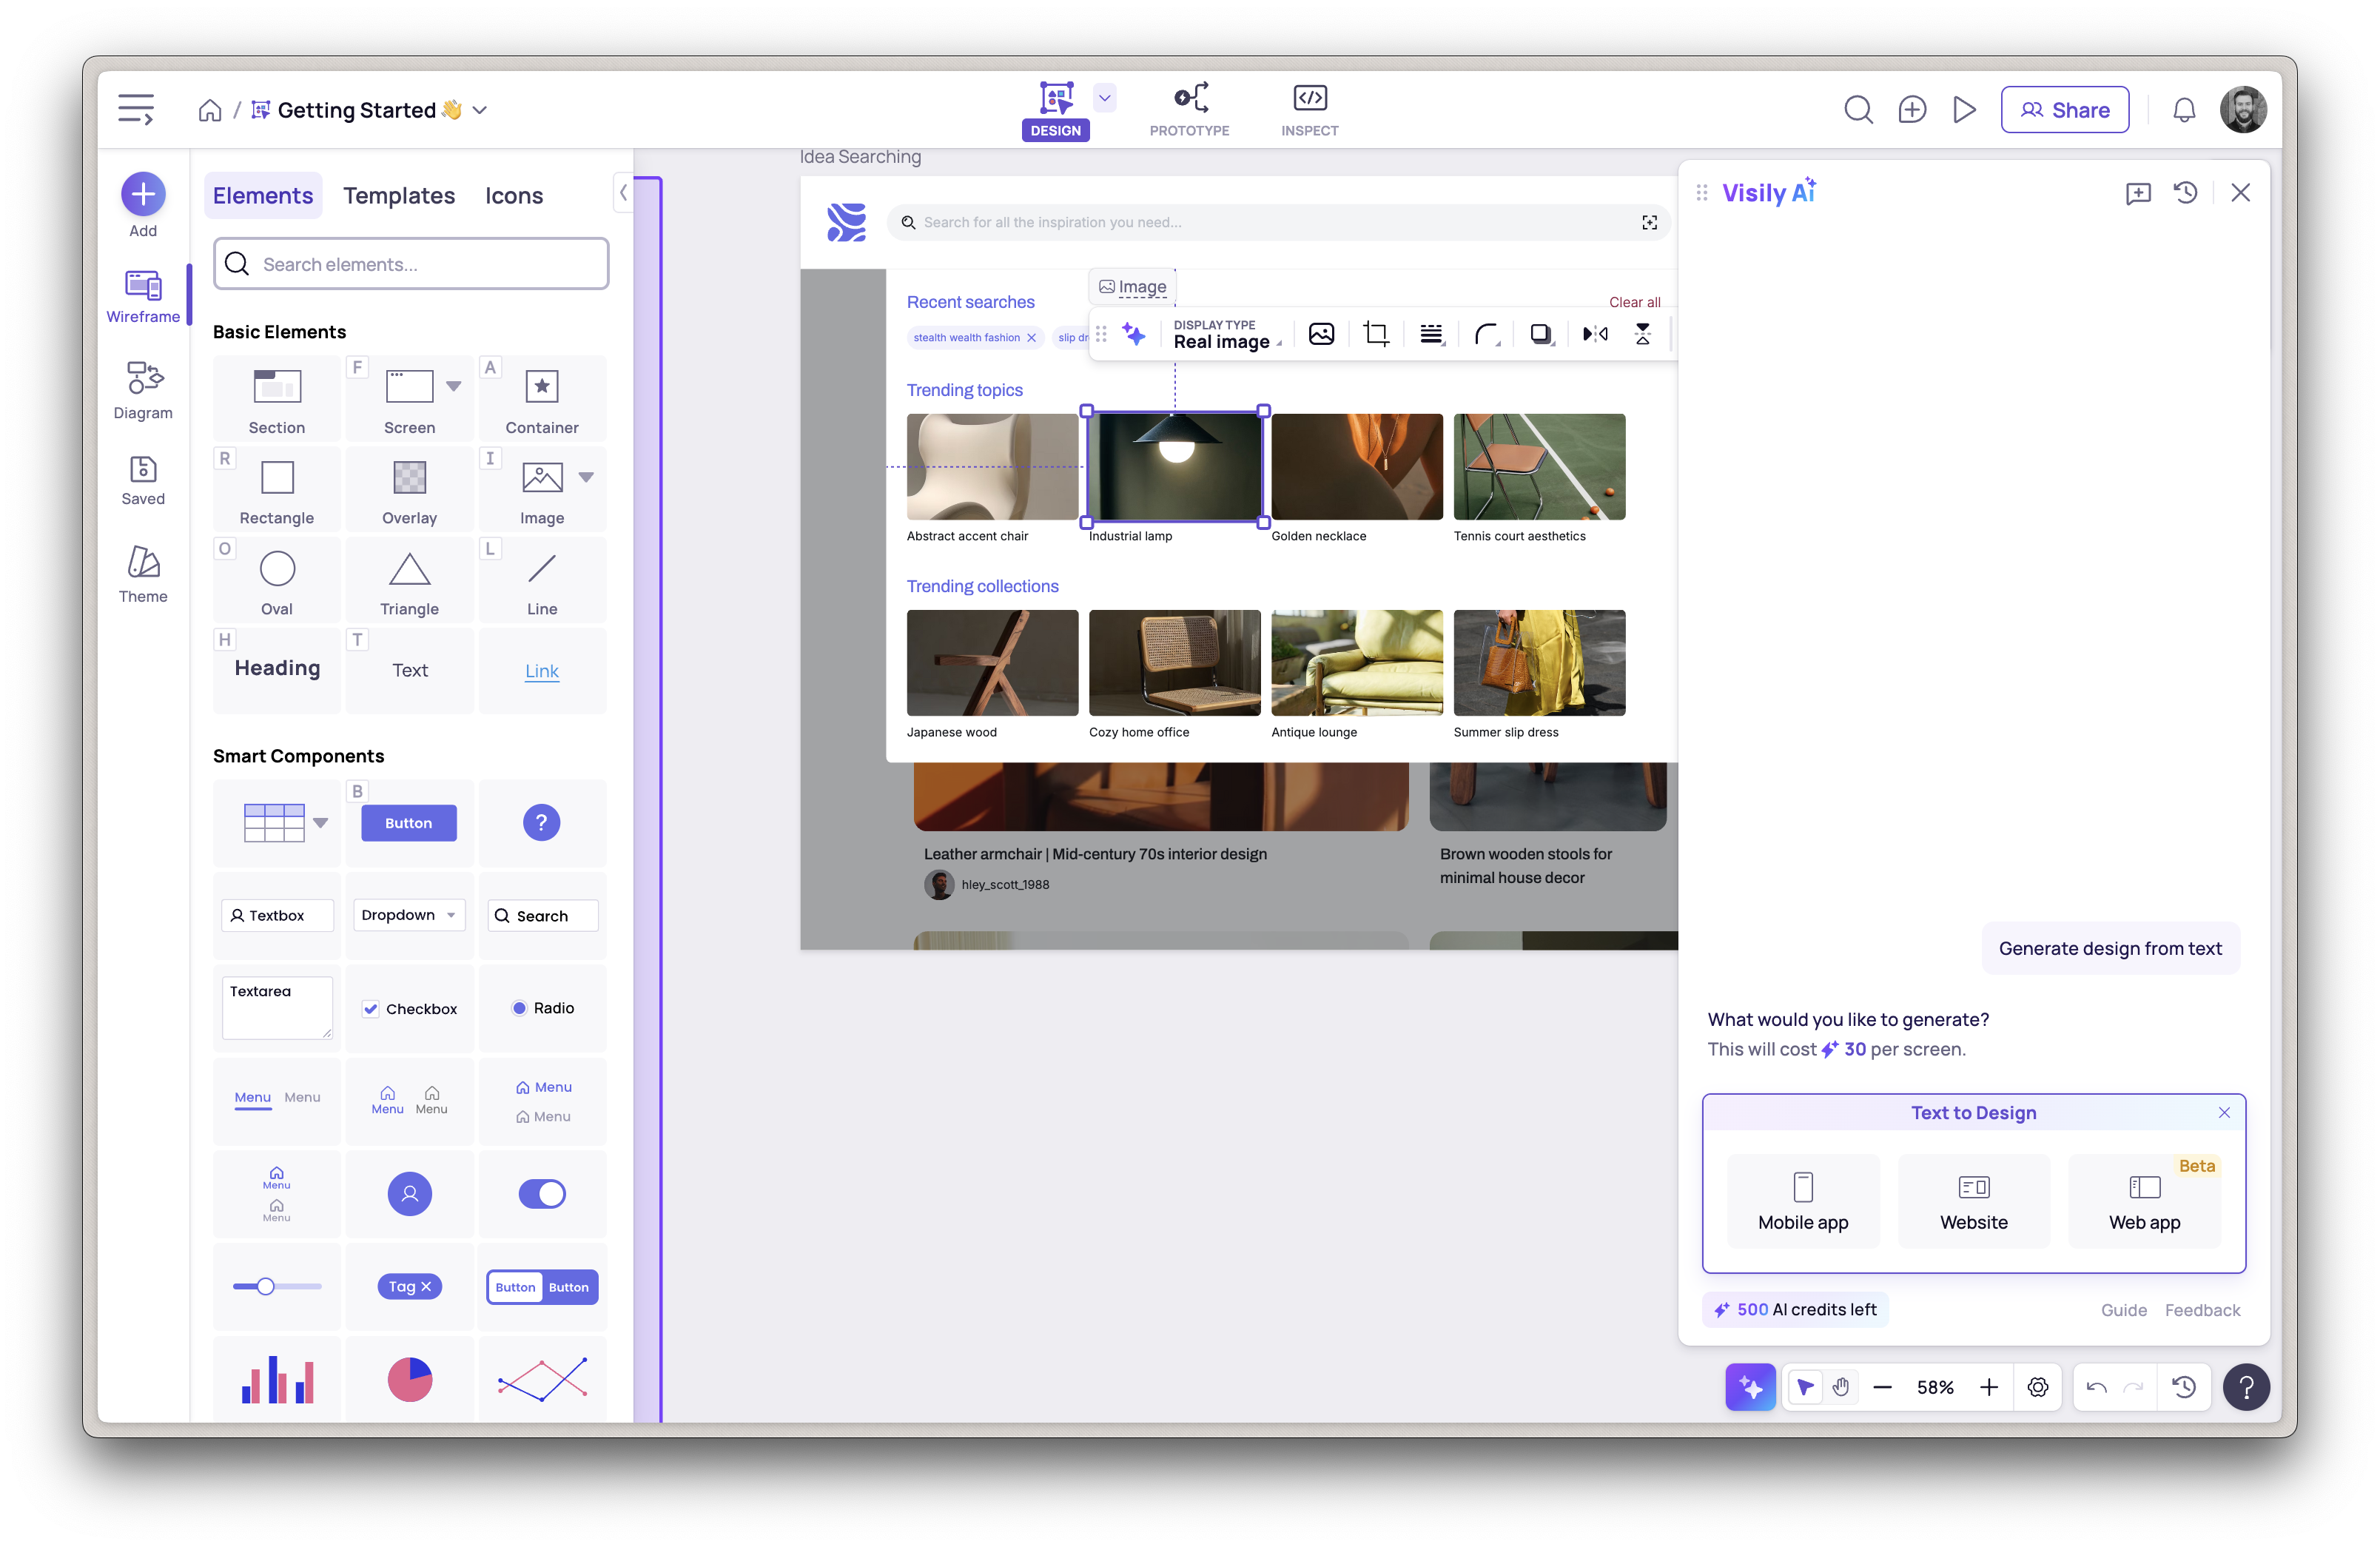Click the Search elements input field
This screenshot has height=1547, width=2380.
(x=411, y=264)
